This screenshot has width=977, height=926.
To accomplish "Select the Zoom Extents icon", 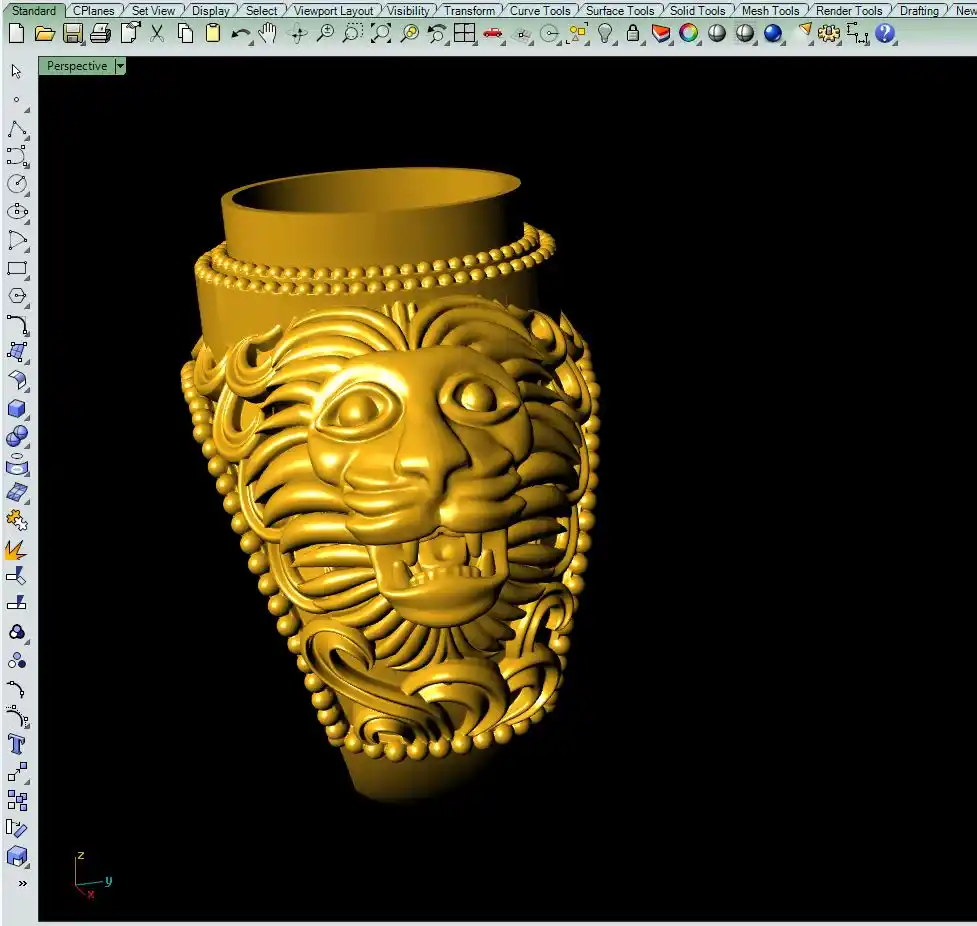I will [381, 33].
